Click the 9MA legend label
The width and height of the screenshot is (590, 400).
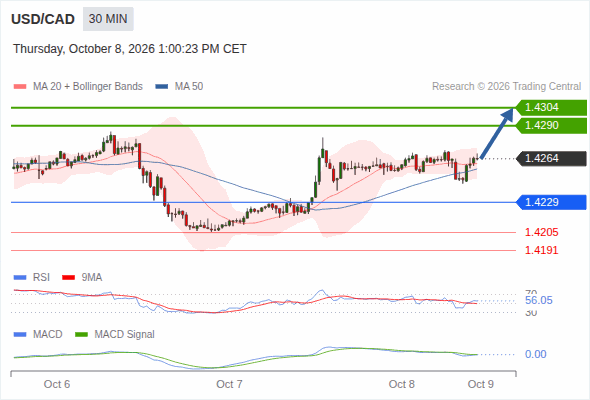pos(92,278)
